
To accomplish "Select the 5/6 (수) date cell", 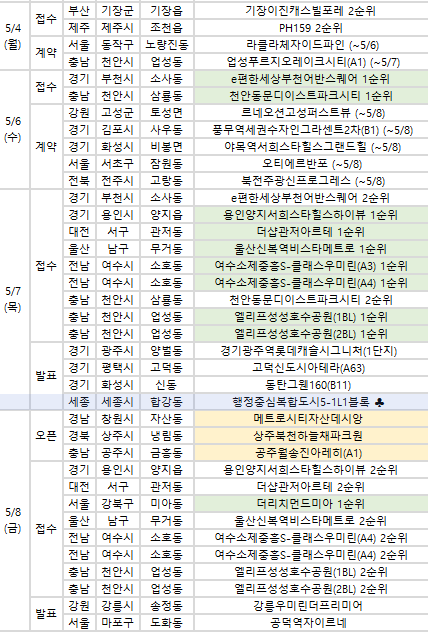I will tap(13, 129).
